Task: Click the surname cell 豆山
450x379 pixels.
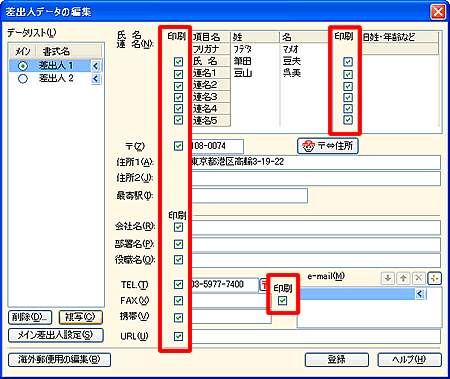Action: click(255, 73)
